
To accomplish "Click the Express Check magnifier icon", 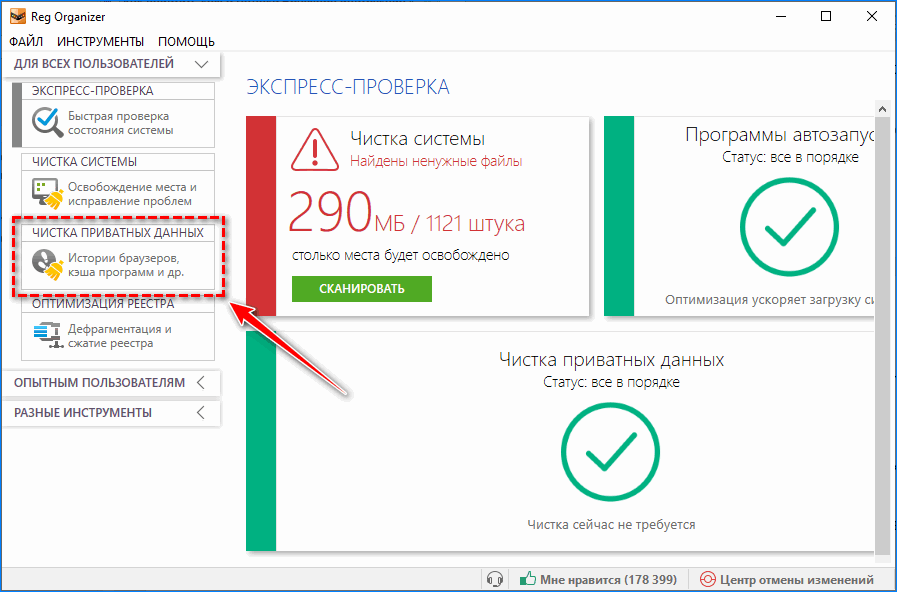I will pyautogui.click(x=46, y=122).
